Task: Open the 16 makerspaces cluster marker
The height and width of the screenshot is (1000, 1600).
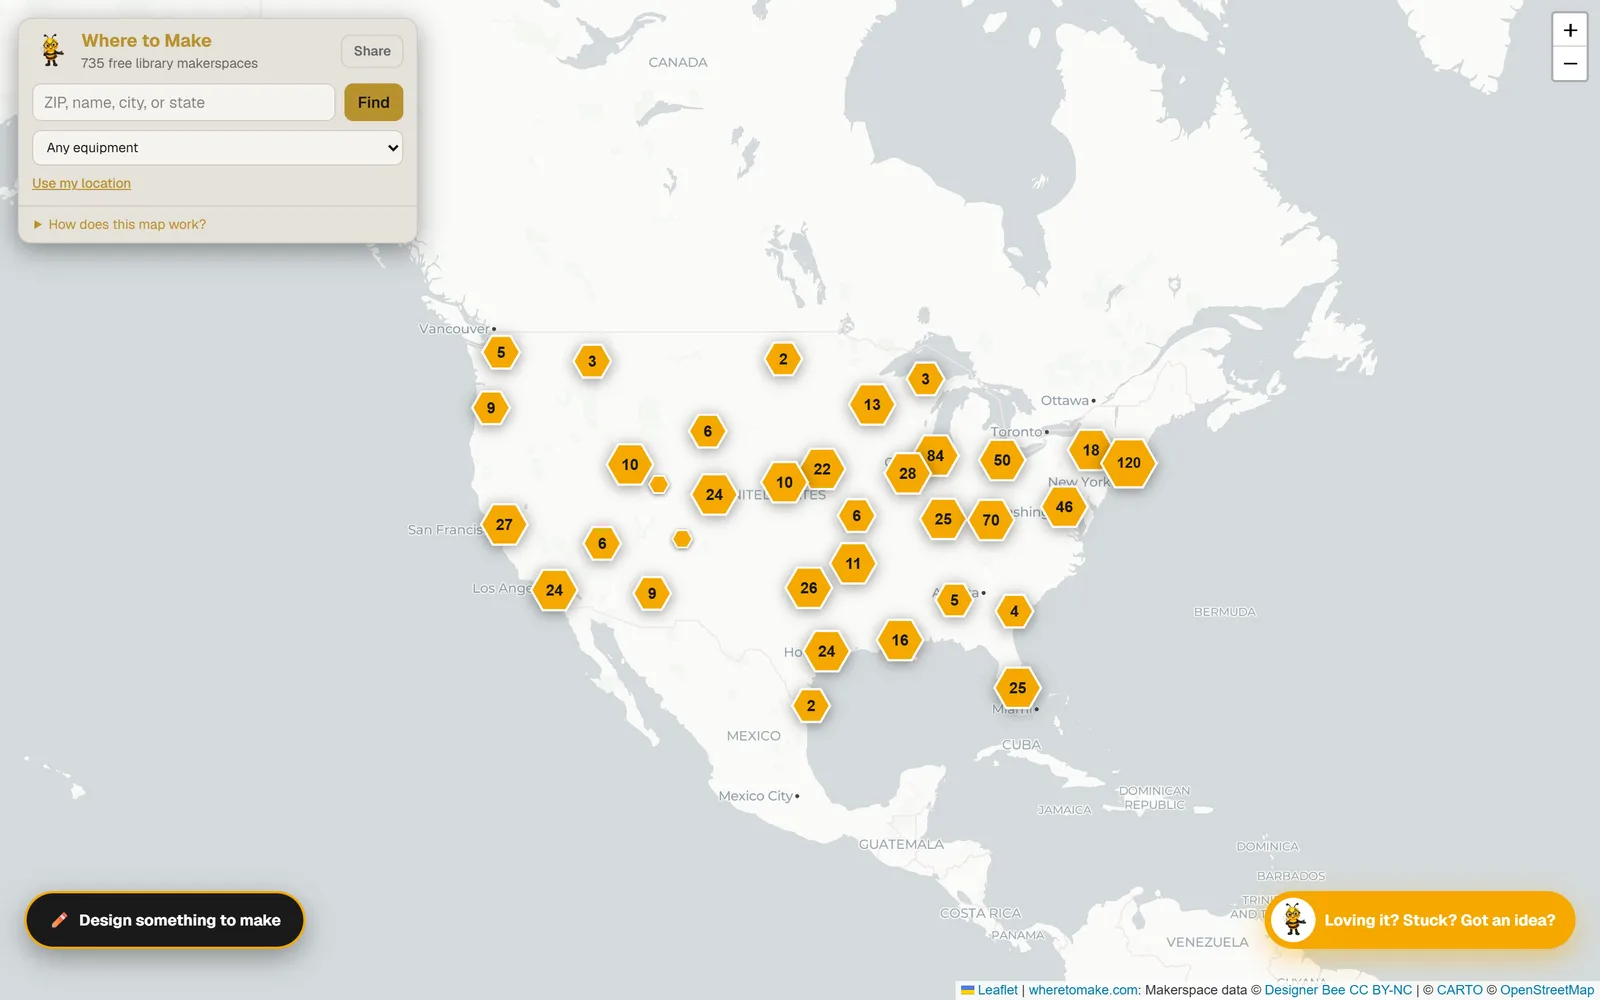Action: tap(900, 640)
